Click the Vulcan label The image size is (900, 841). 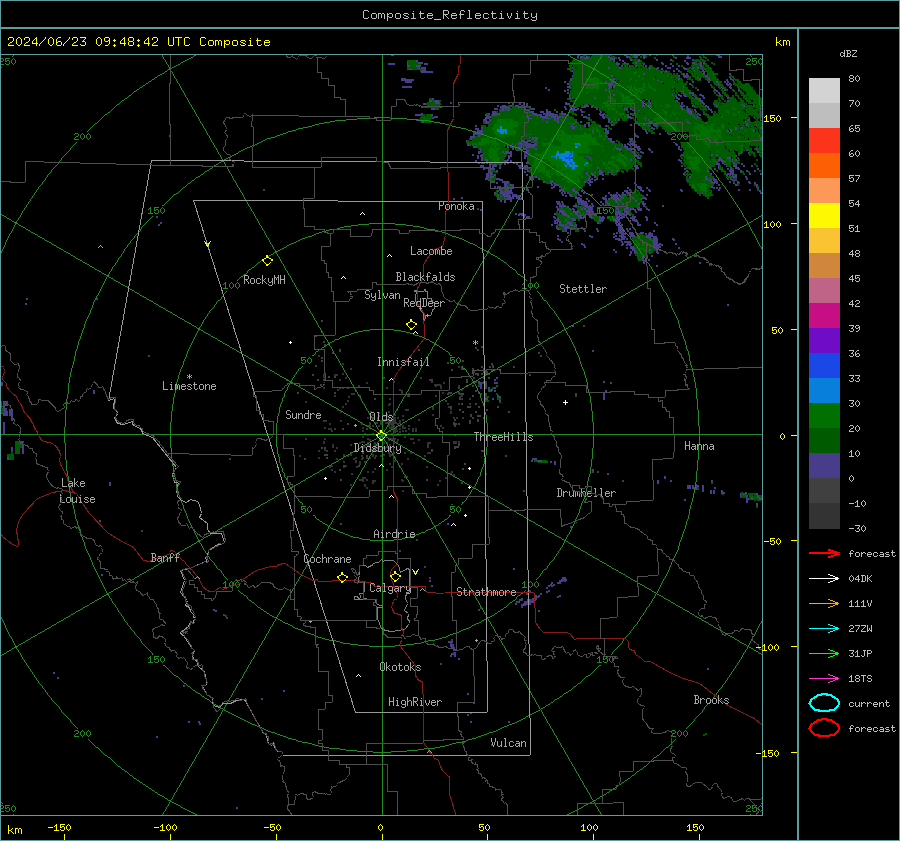[x=508, y=743]
